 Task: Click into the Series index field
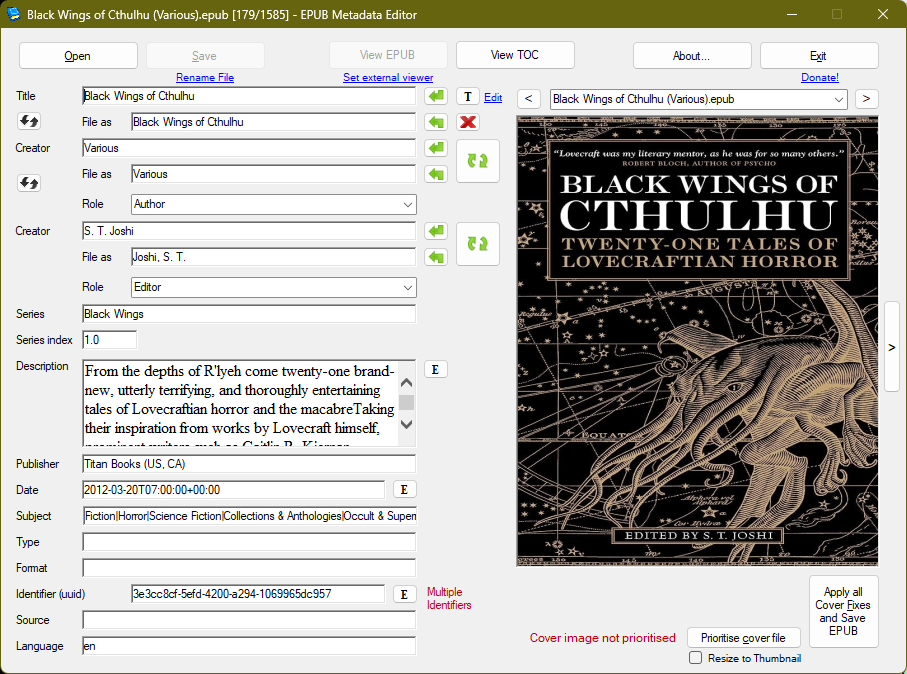point(109,340)
